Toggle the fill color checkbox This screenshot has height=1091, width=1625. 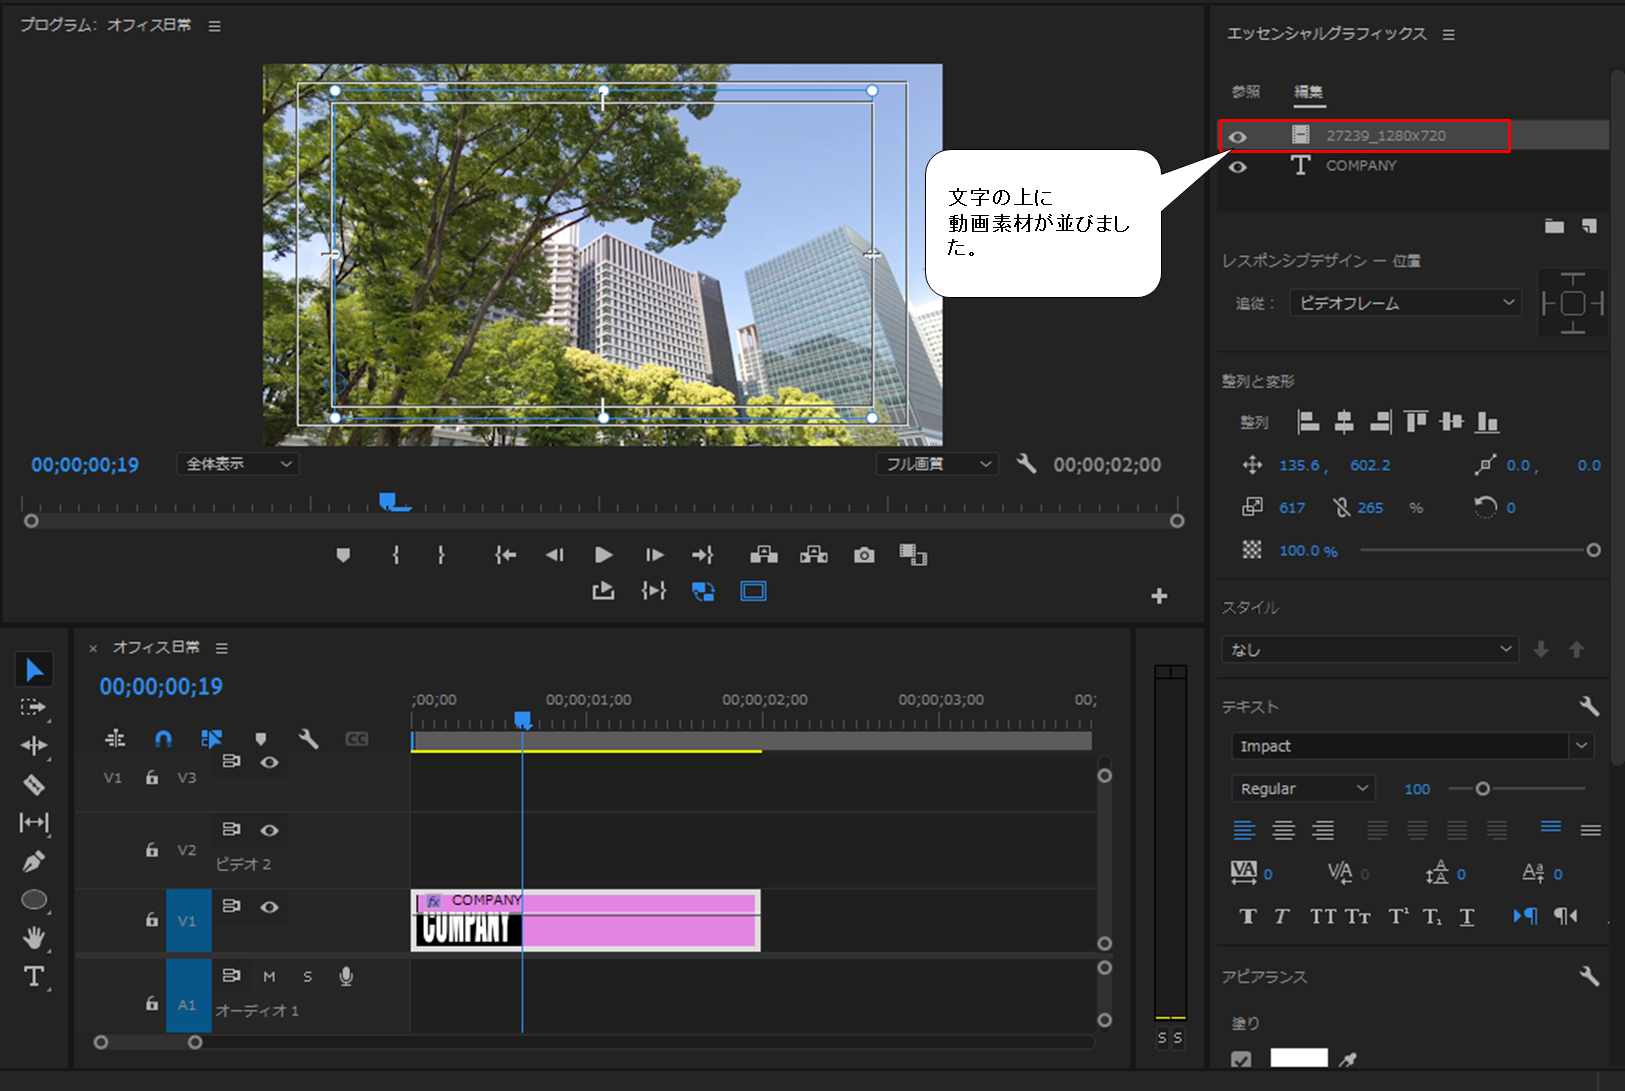1241,1059
